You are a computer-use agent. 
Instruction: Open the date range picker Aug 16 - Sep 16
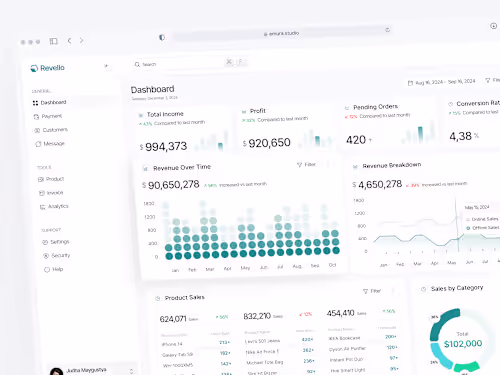(x=442, y=82)
